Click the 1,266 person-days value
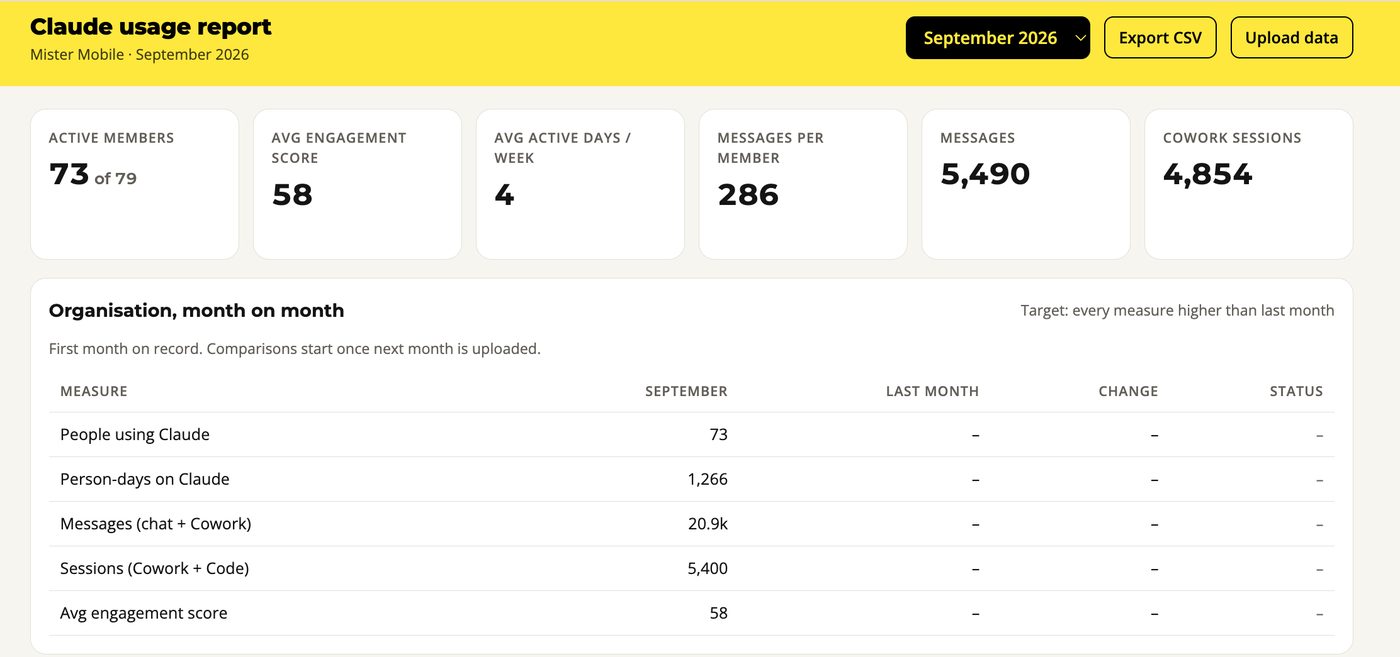The height and width of the screenshot is (657, 1400). 707,479
